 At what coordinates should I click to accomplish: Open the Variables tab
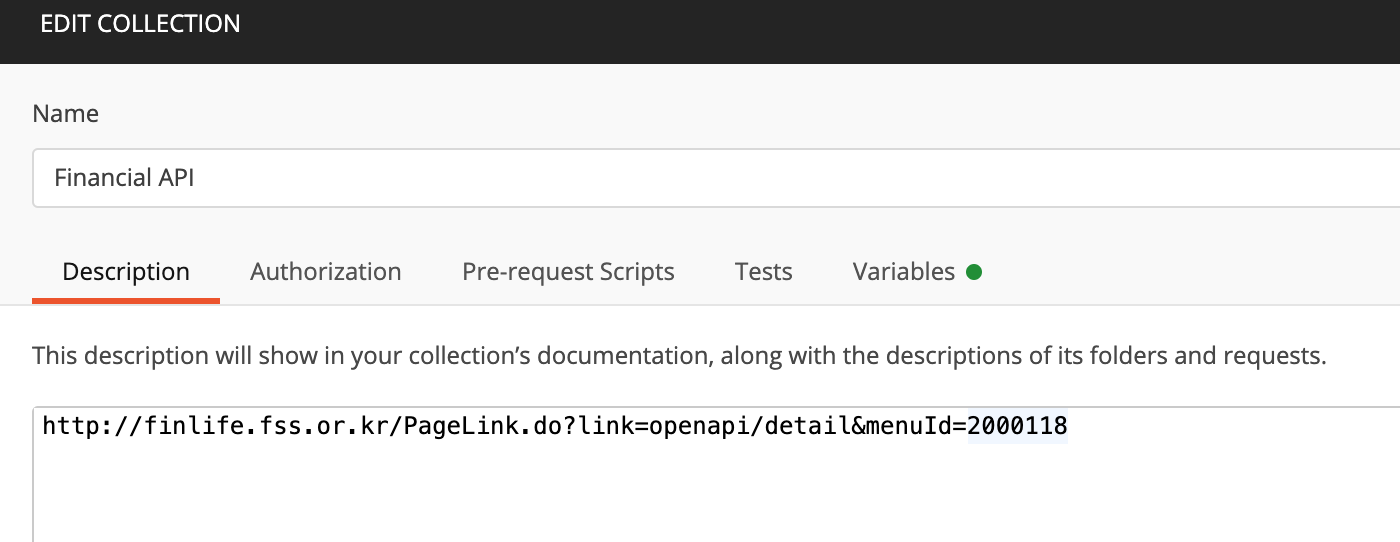[904, 272]
